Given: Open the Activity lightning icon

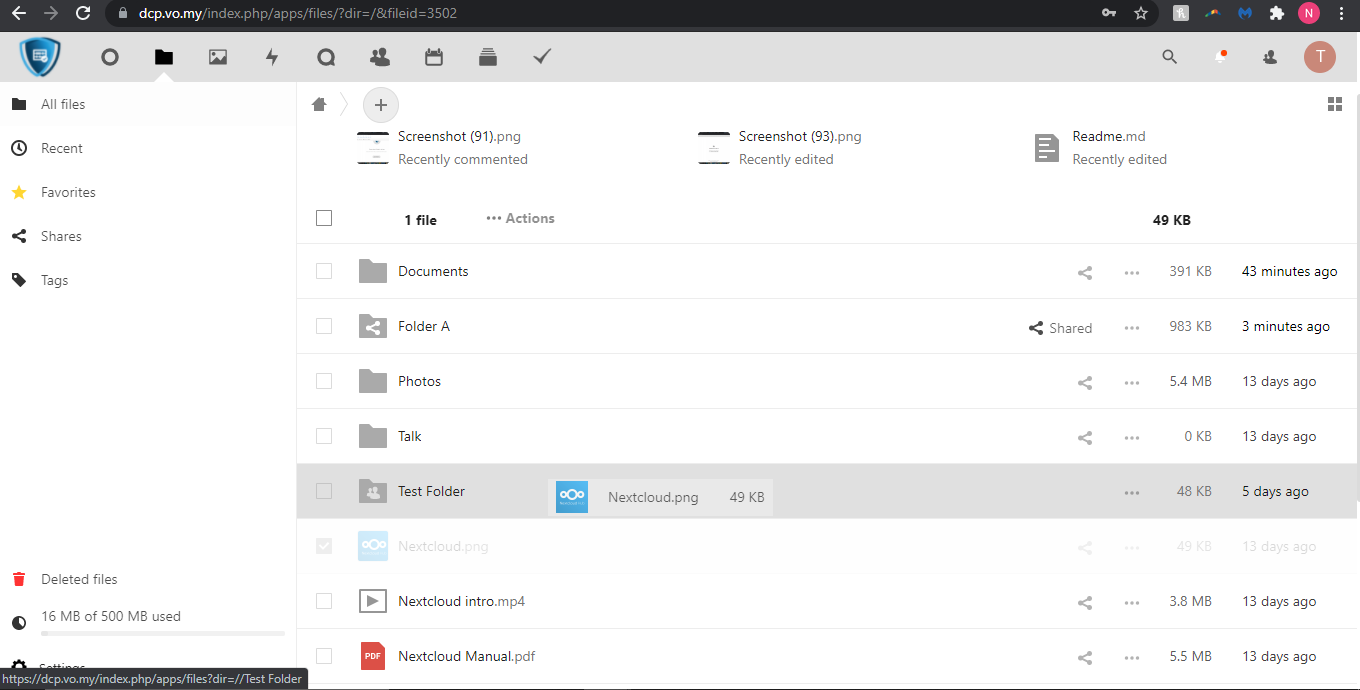Looking at the screenshot, I should coord(272,57).
